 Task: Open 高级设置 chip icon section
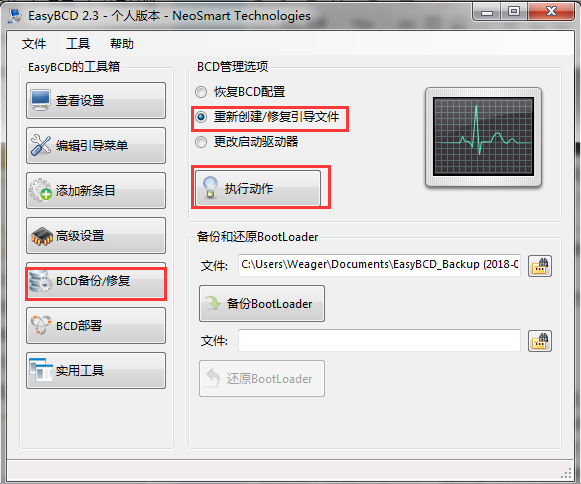click(96, 235)
